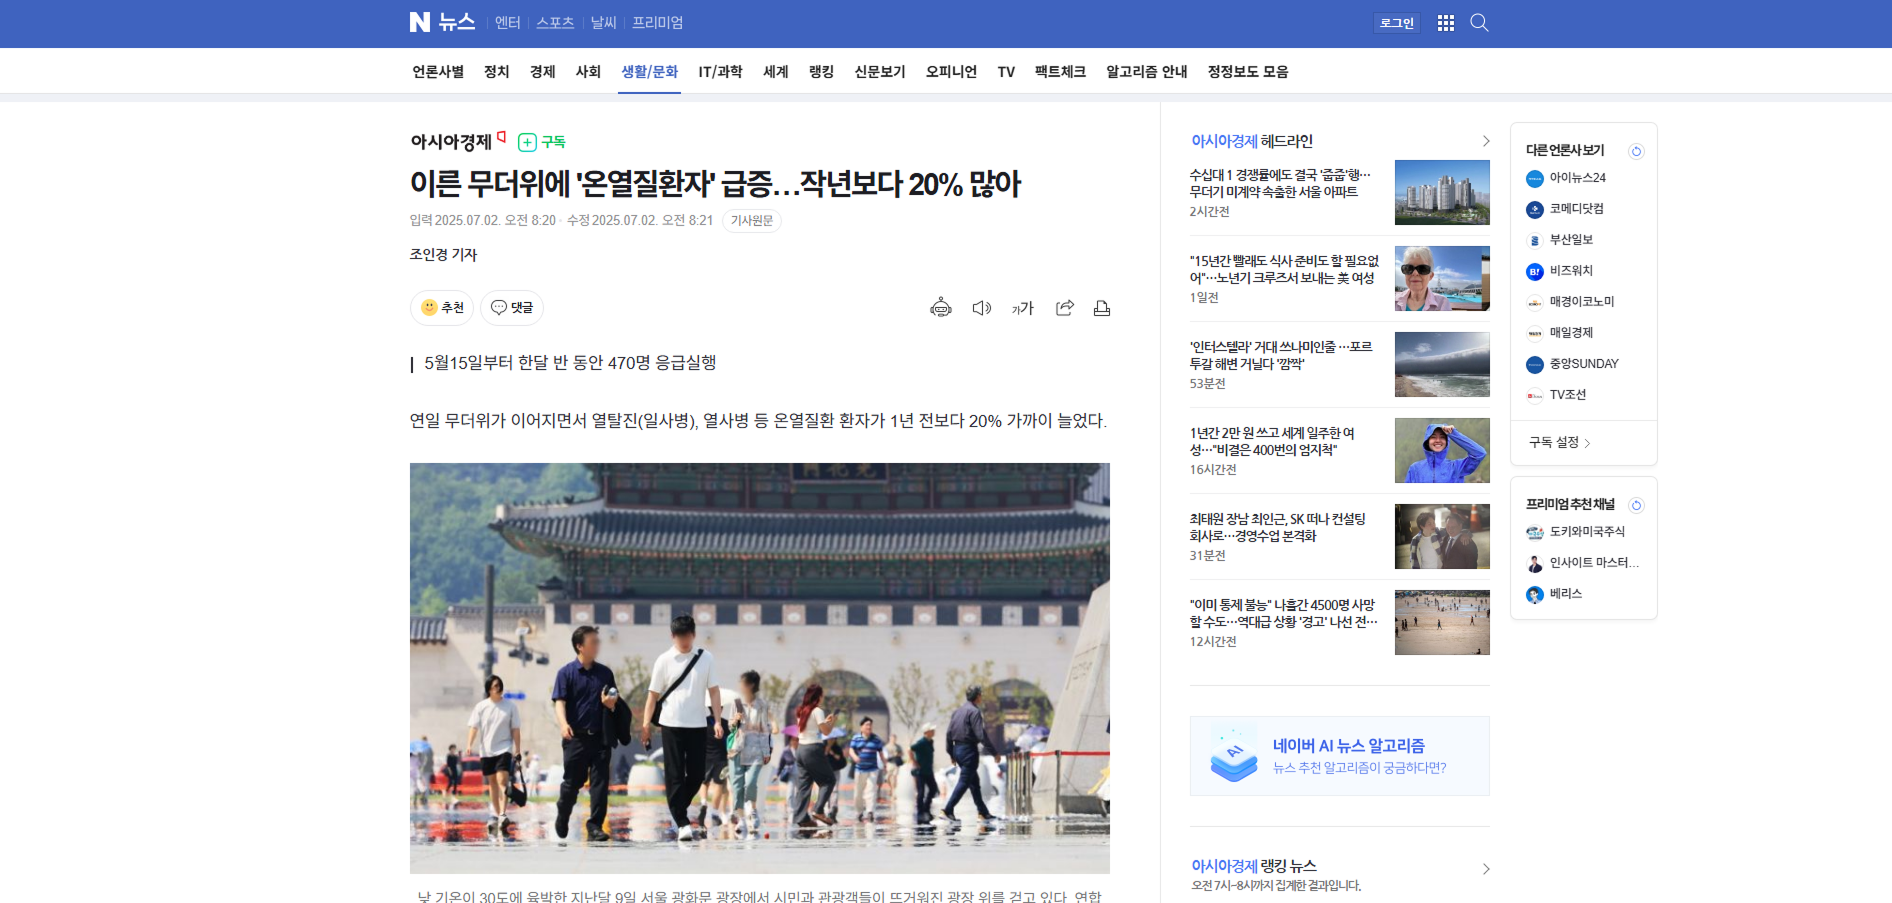Open the 댓글 comments button
The image size is (1892, 903).
[x=512, y=308]
